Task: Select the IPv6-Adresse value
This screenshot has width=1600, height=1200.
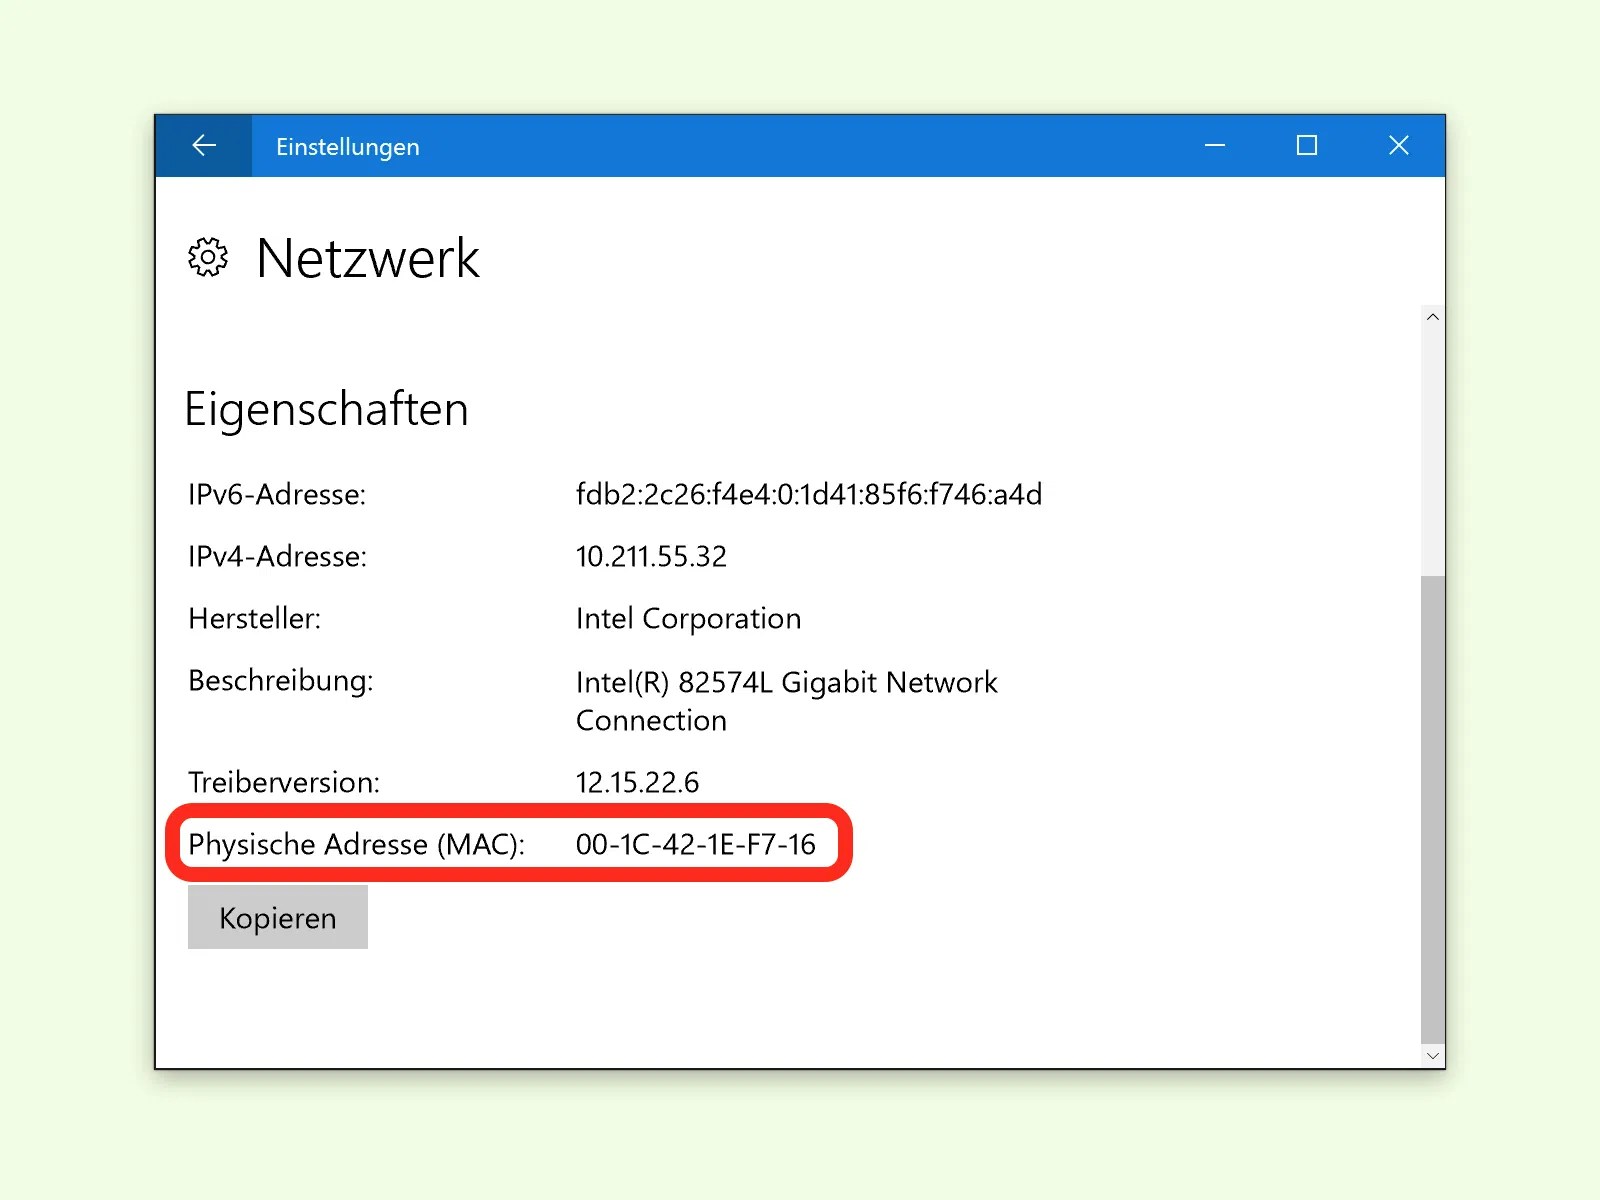Action: [808, 494]
